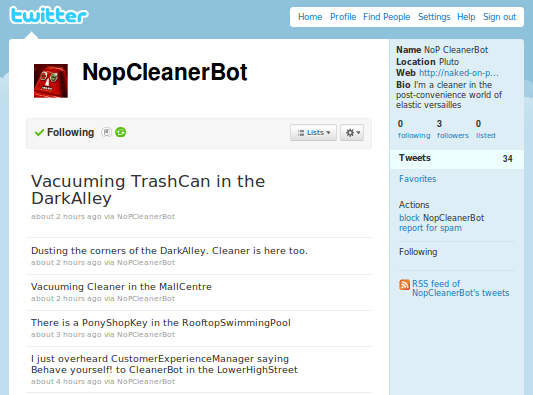Screen dimensions: 533x395
Task: Click the mobile device updates icon
Action: [x=107, y=132]
